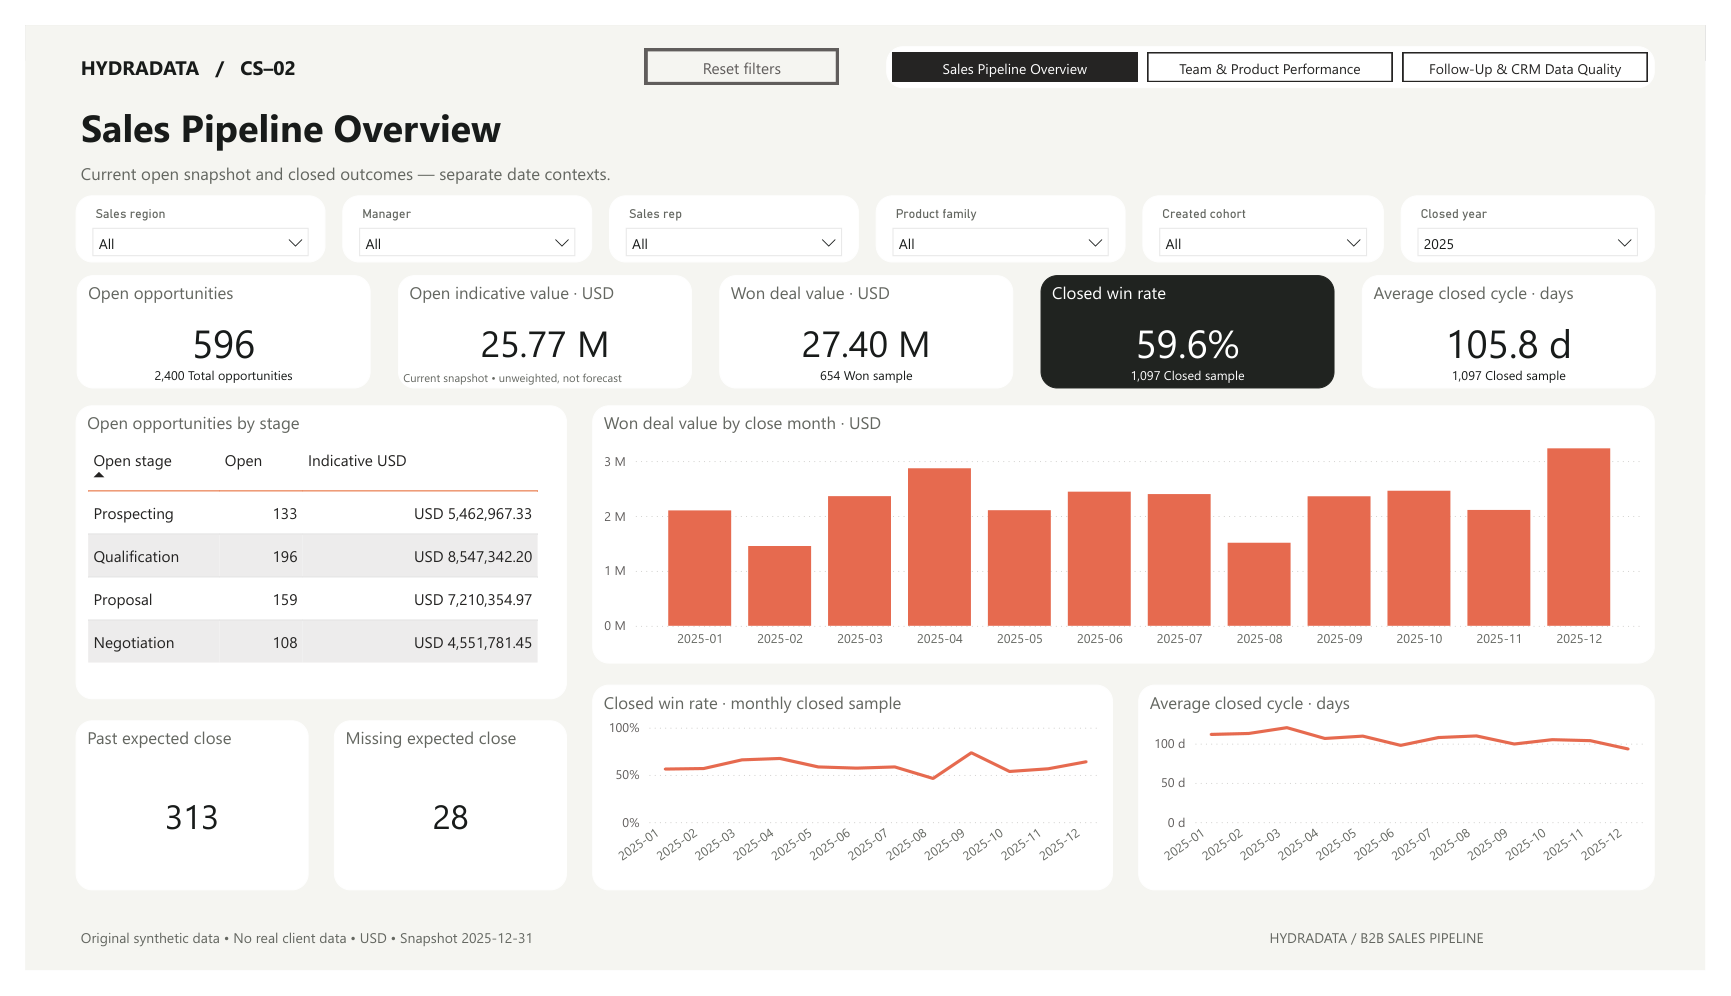Select the 2025-10 bar in won deal chart
The width and height of the screenshot is (1731, 996).
pos(1419,558)
